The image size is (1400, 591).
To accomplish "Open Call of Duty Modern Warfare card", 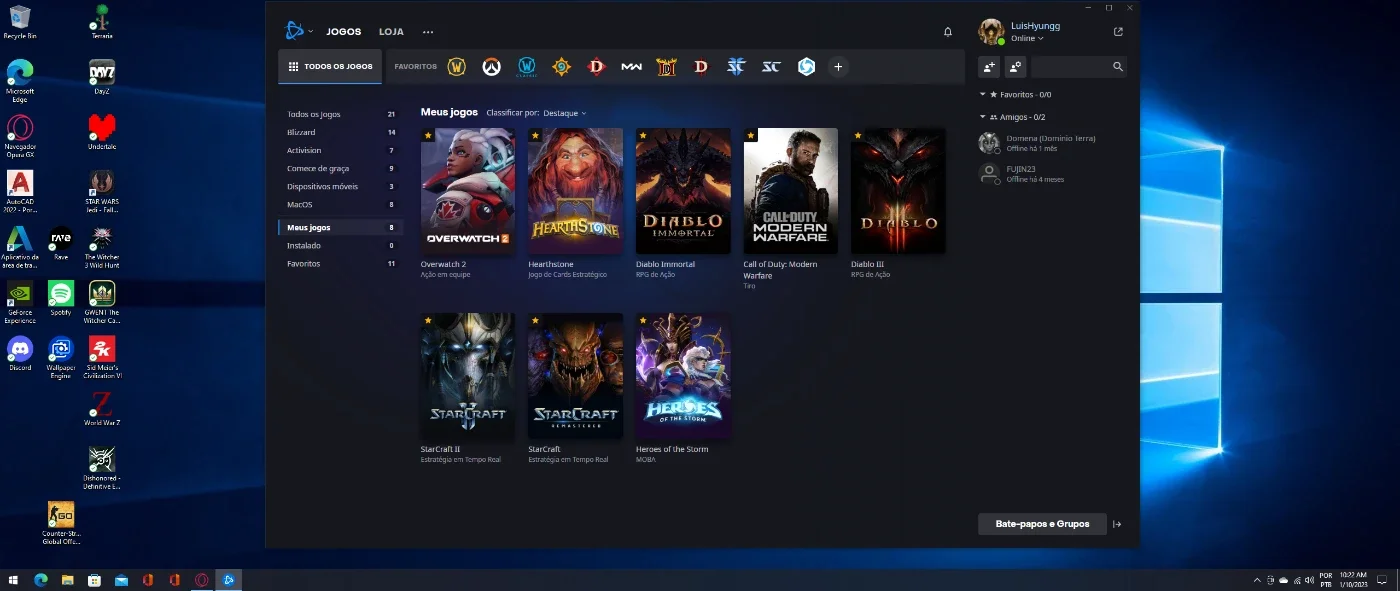I will pyautogui.click(x=791, y=190).
